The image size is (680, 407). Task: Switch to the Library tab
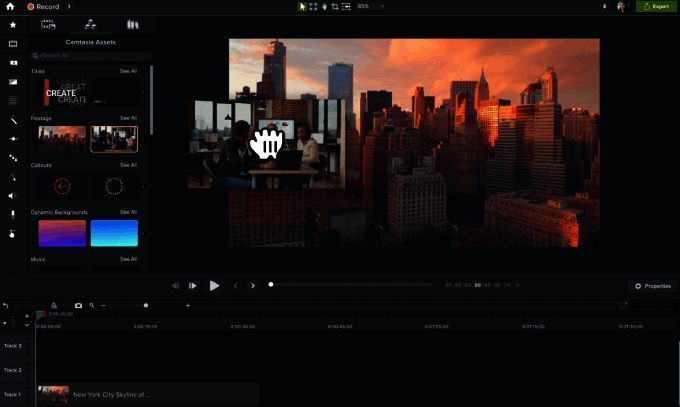coord(132,24)
